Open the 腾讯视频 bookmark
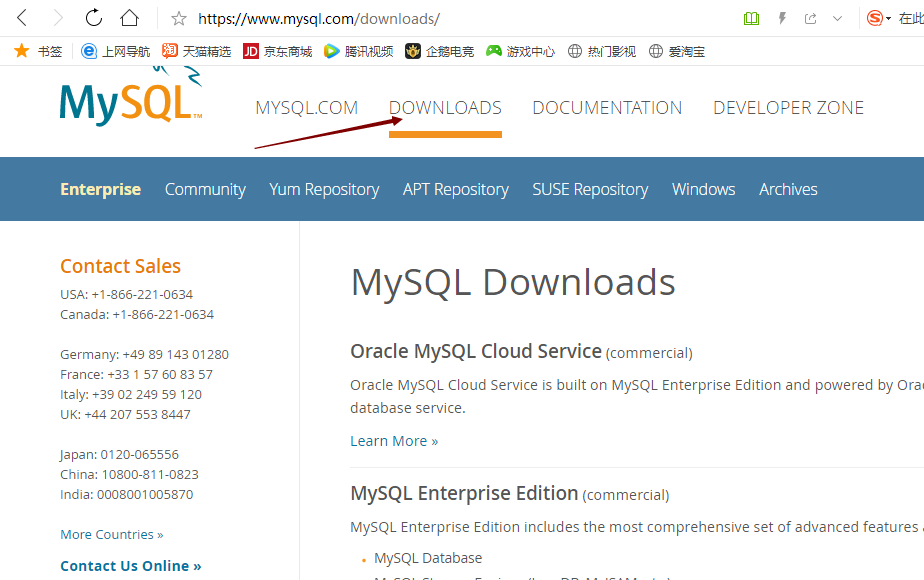The width and height of the screenshot is (924, 580). 358,51
